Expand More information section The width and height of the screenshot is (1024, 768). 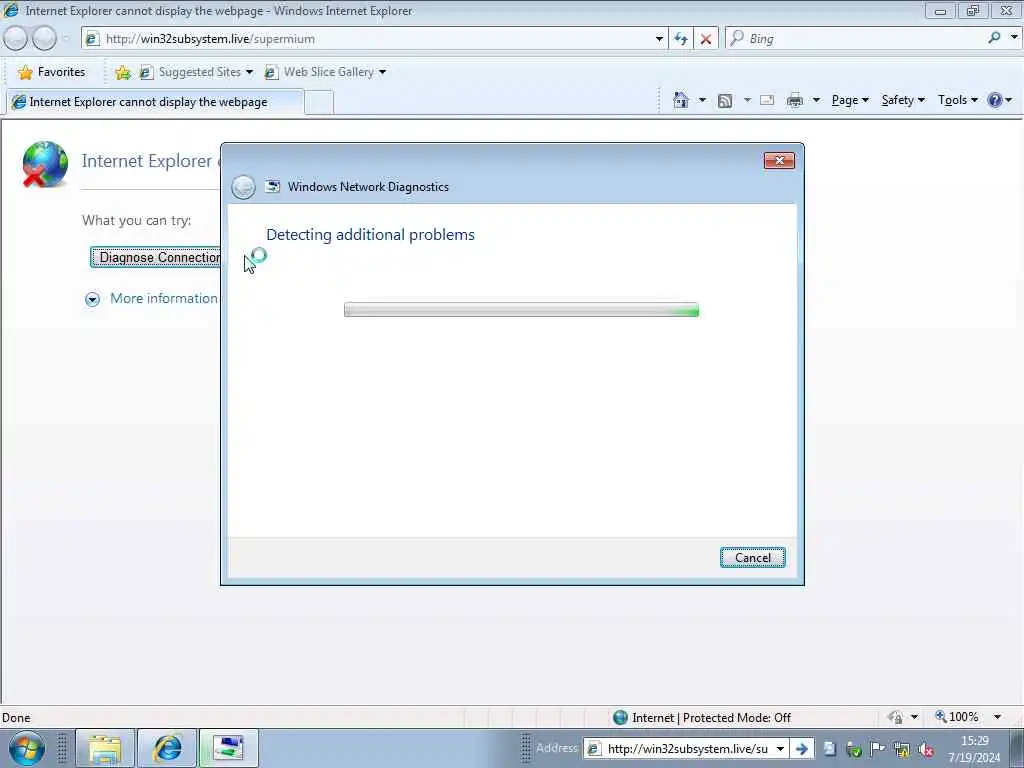[152, 298]
